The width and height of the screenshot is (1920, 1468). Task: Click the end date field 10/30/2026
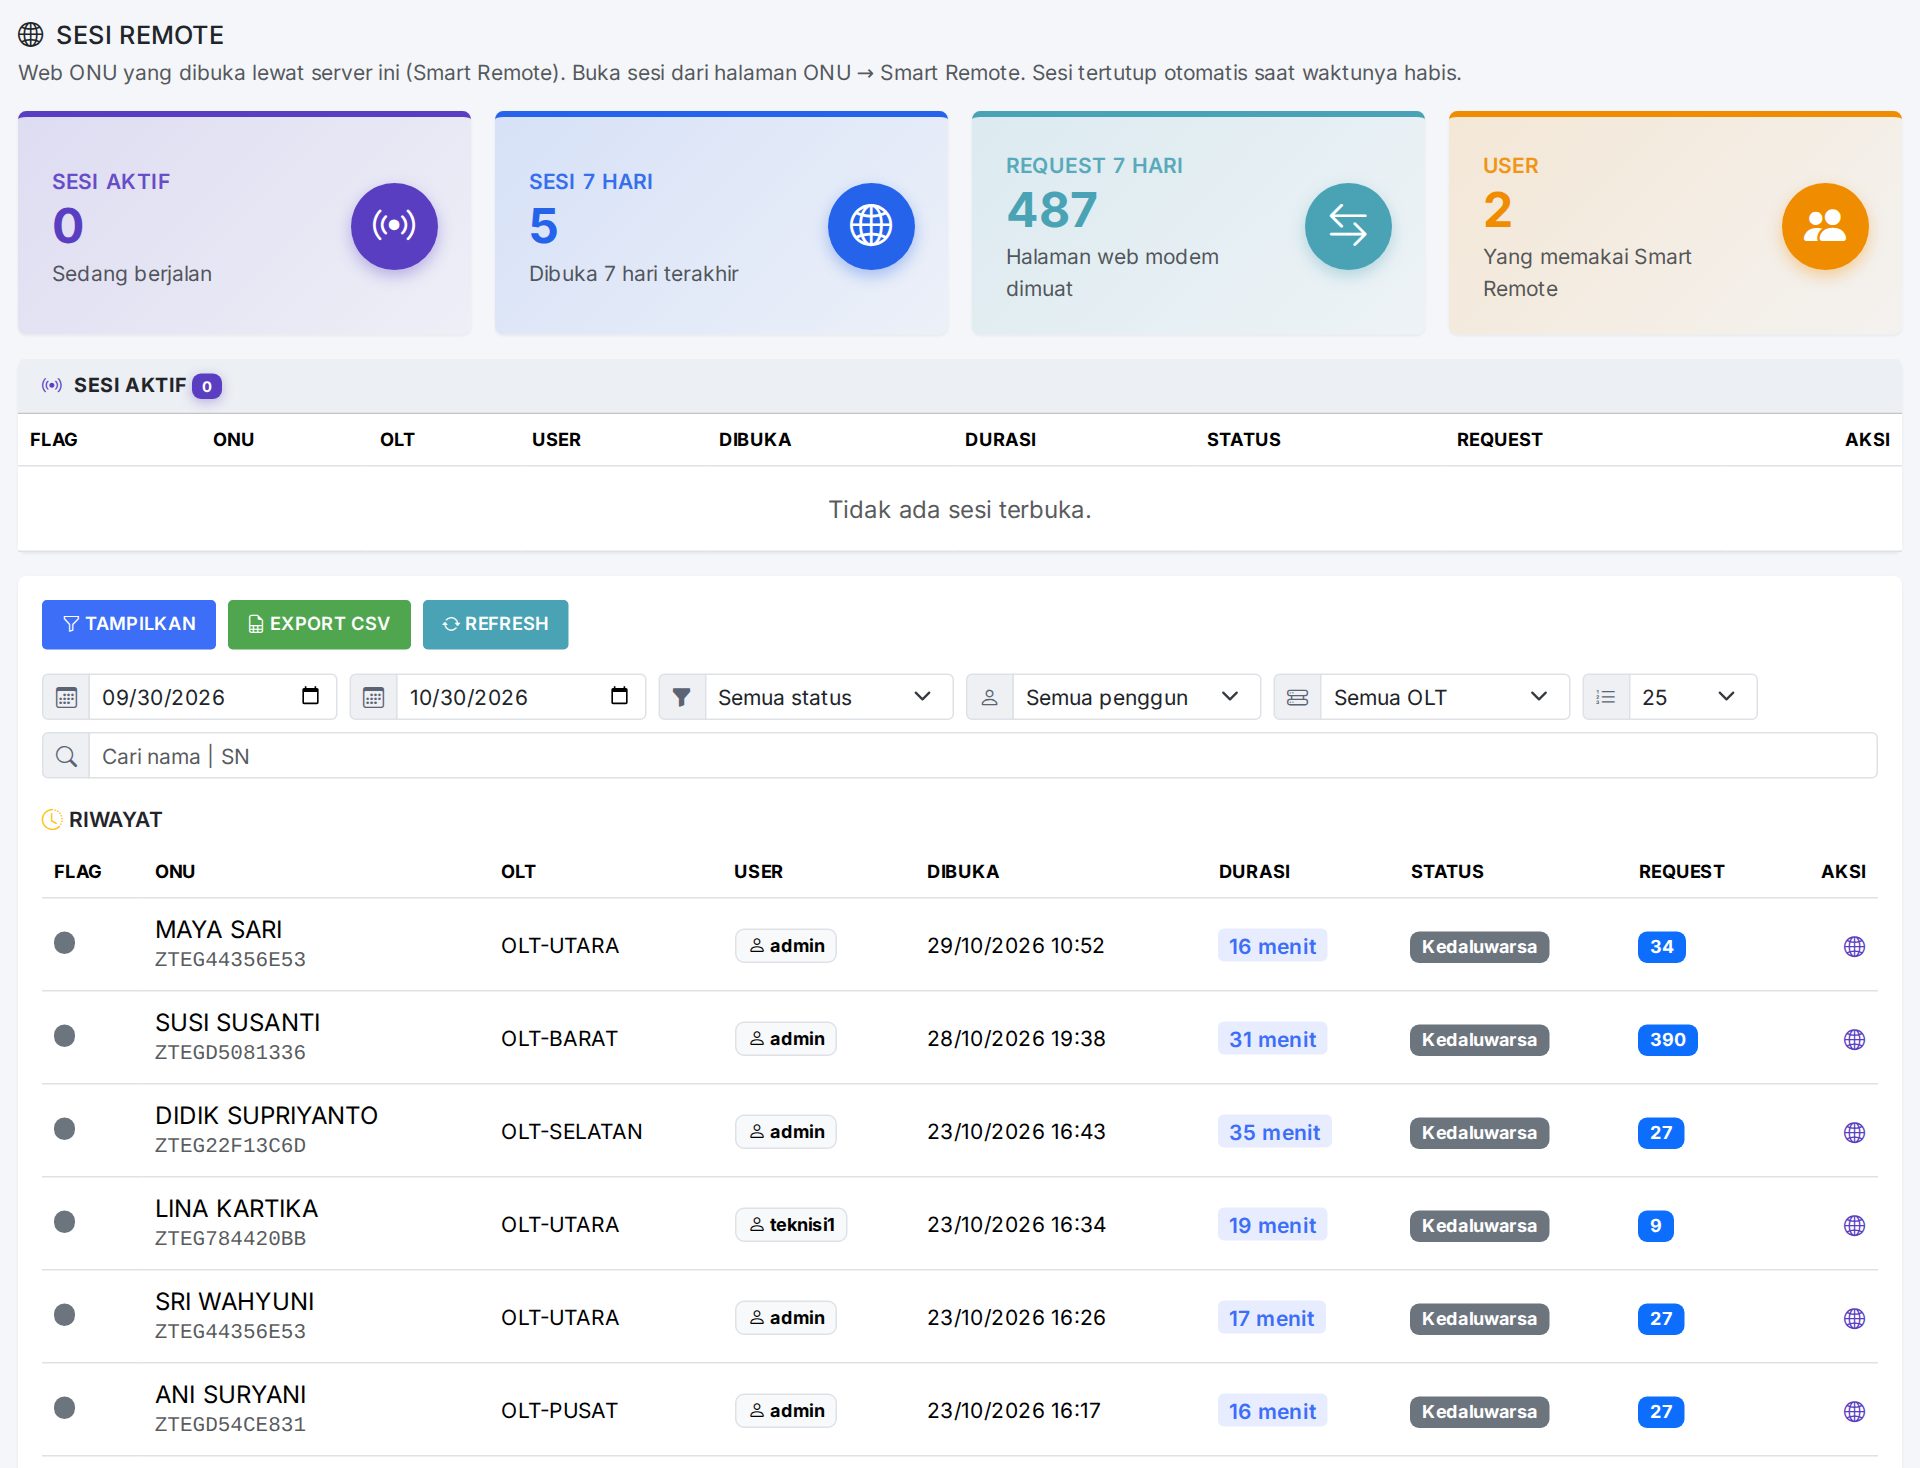(520, 697)
